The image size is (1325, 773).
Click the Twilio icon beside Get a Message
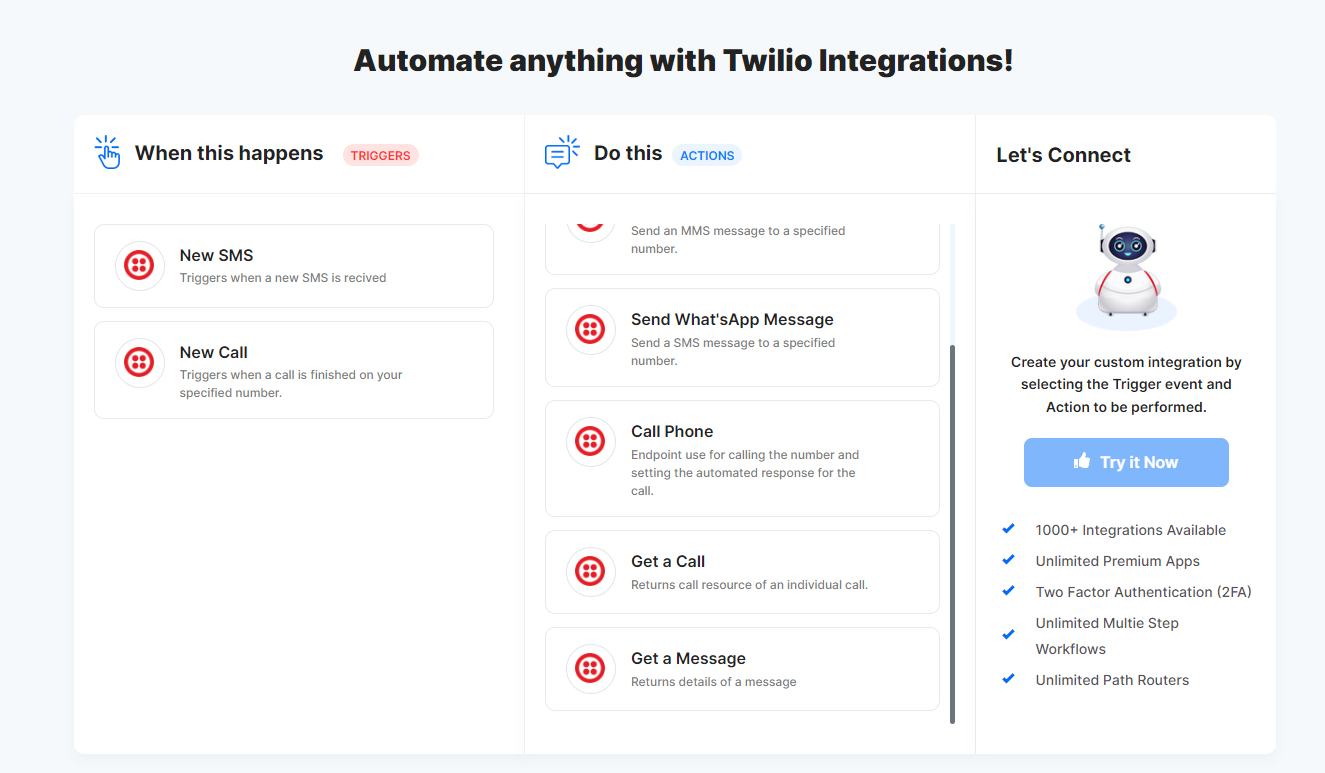(x=590, y=669)
